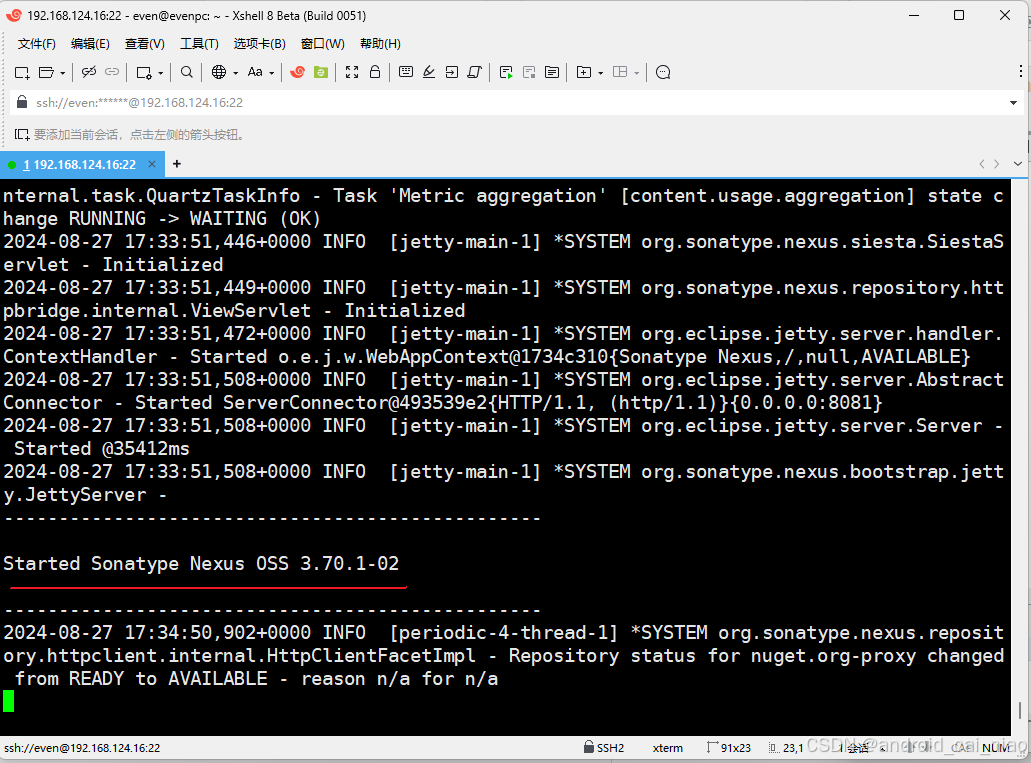This screenshot has height=763, width=1031.
Task: Click the chat bubble help icon
Action: pyautogui.click(x=663, y=72)
